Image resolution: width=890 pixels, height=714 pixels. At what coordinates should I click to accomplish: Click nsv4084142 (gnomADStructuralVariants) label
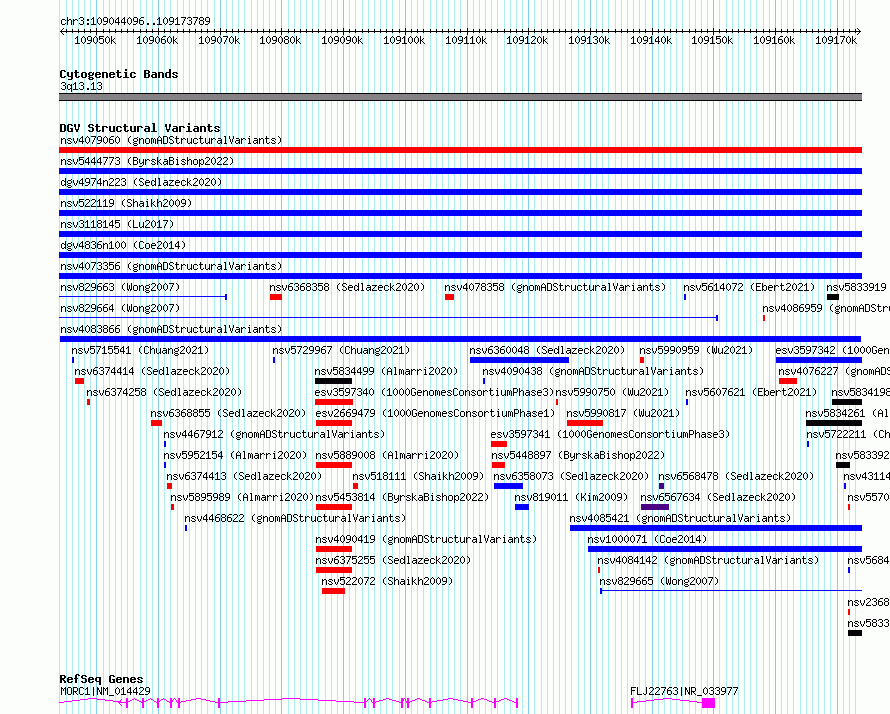coord(708,560)
